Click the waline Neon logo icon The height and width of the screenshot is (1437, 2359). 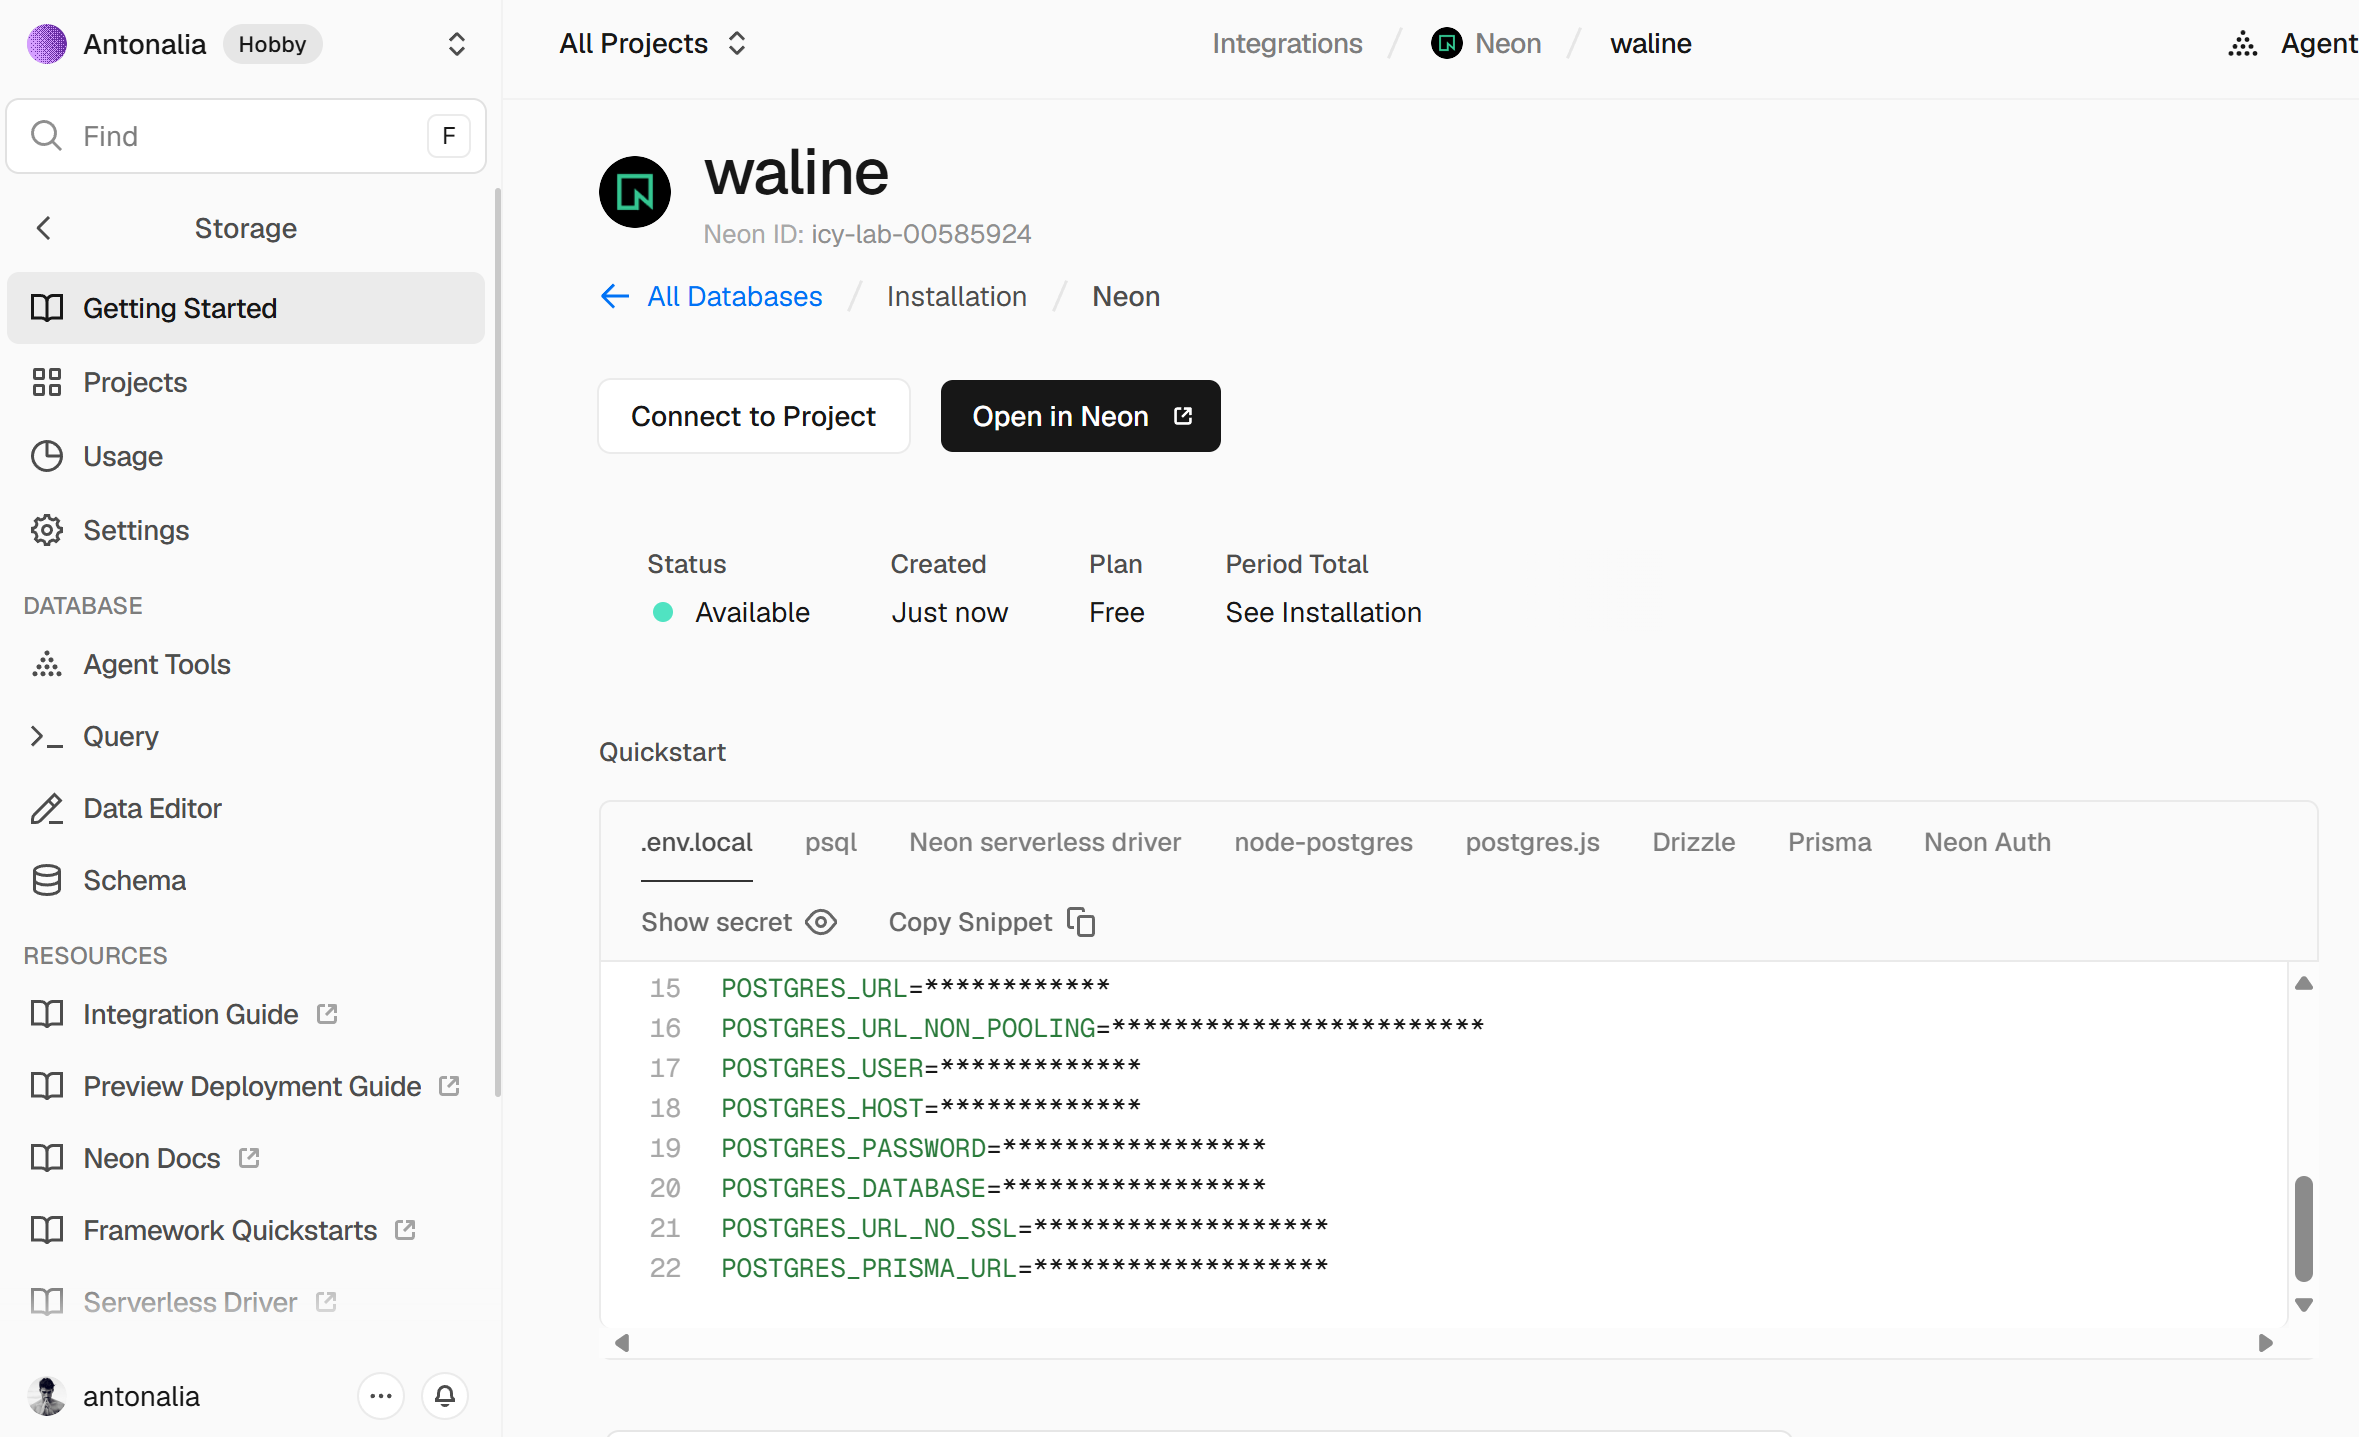[635, 192]
